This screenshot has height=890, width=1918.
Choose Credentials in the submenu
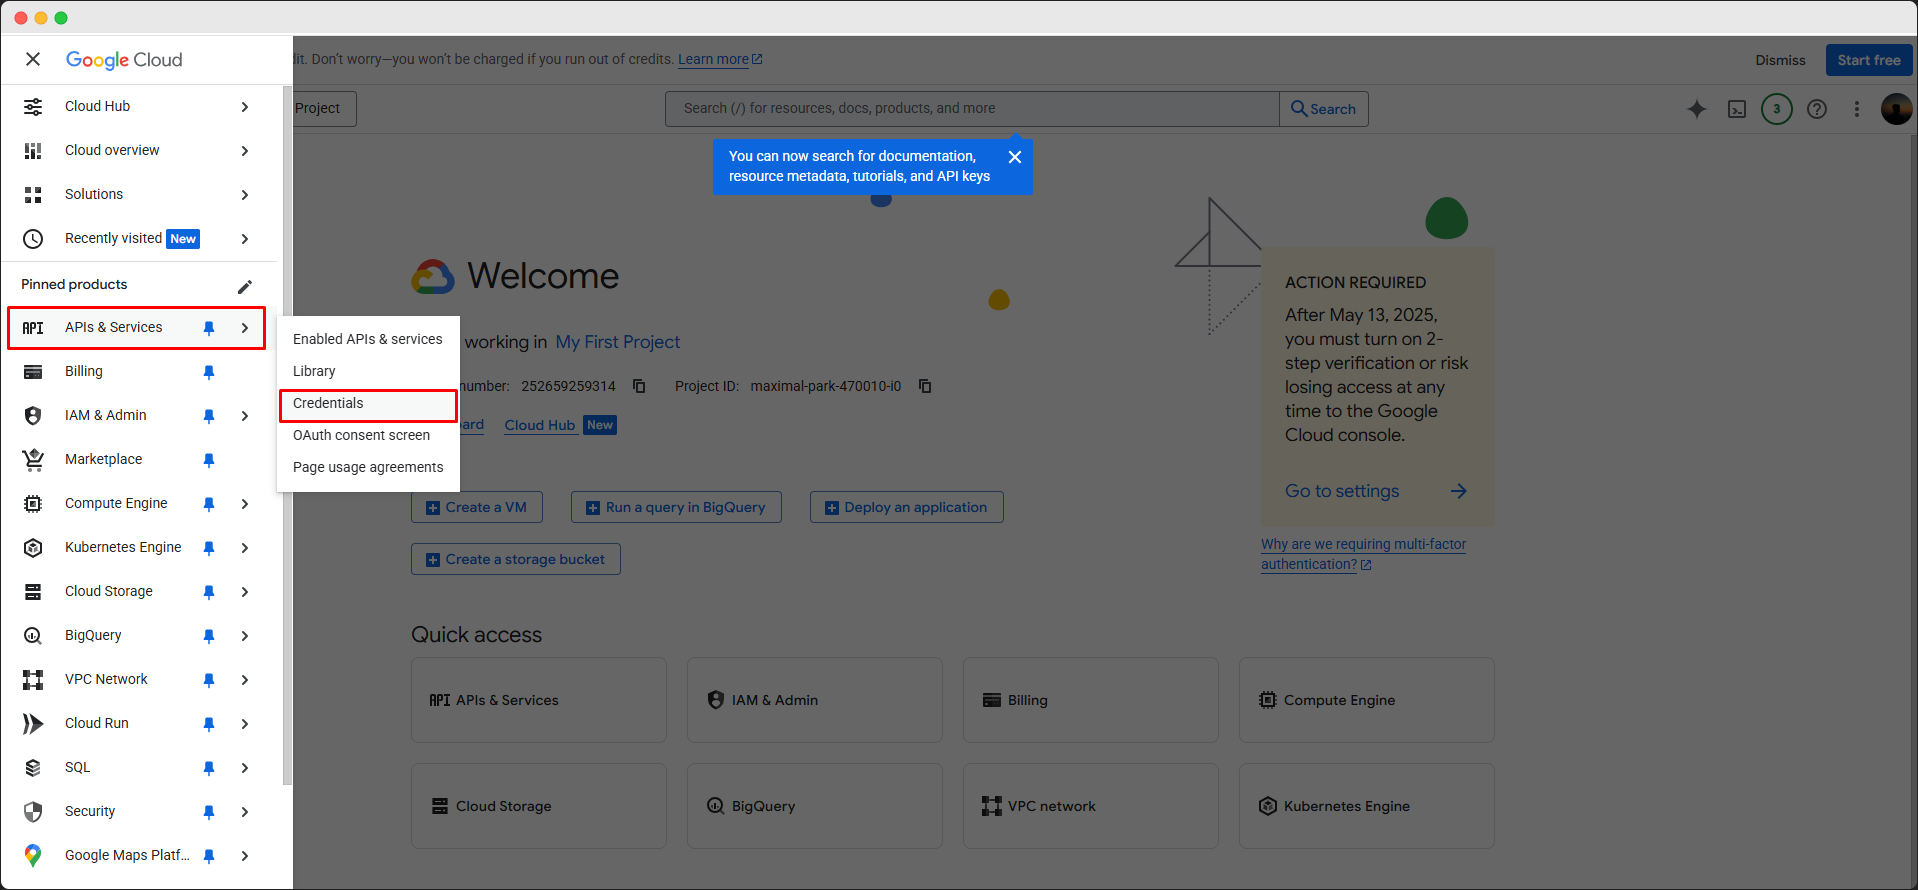point(368,403)
